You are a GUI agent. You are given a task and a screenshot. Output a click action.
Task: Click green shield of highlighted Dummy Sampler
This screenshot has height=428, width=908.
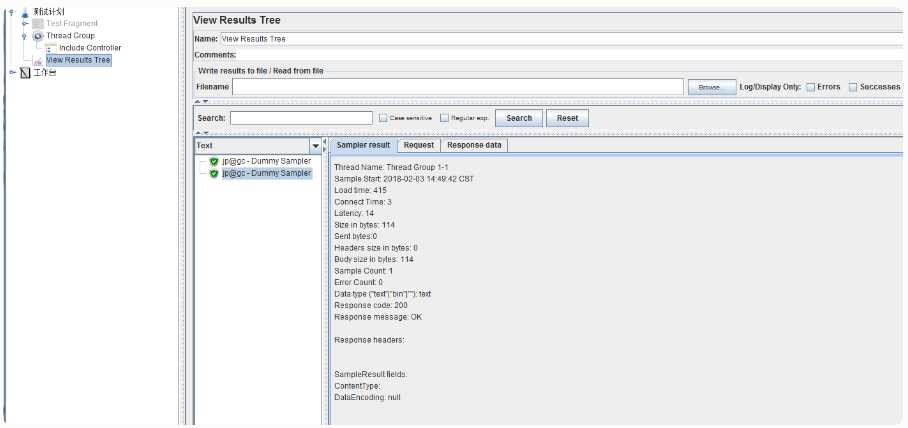(x=214, y=173)
